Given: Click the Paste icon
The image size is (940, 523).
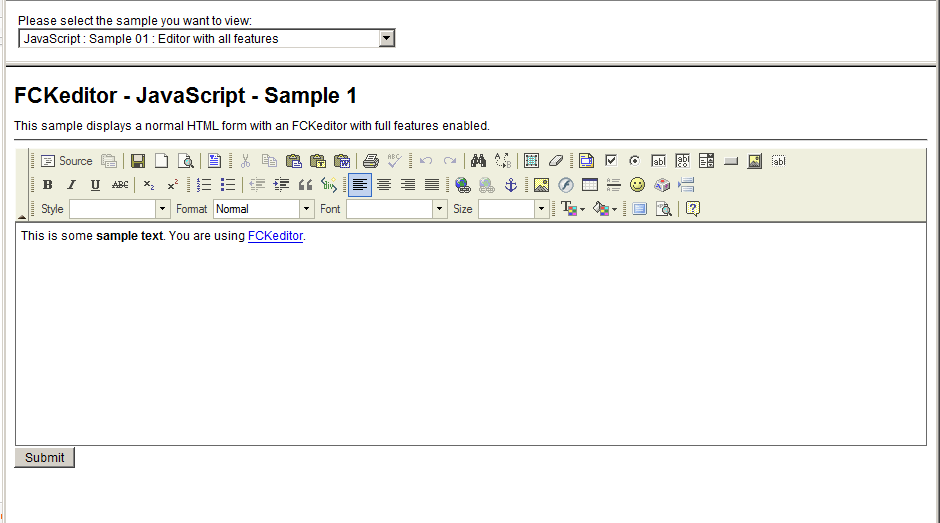Looking at the screenshot, I should pyautogui.click(x=293, y=161).
